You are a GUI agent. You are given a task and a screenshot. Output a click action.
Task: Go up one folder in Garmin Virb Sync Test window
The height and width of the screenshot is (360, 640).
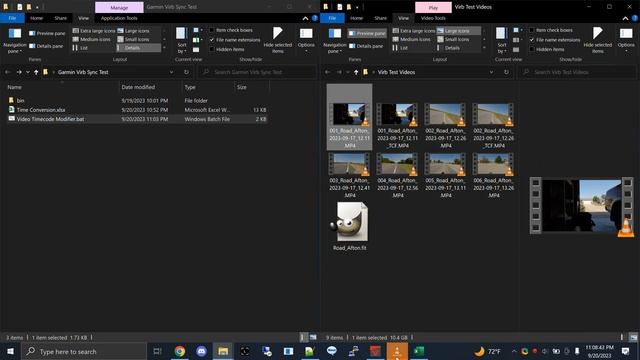(x=36, y=72)
